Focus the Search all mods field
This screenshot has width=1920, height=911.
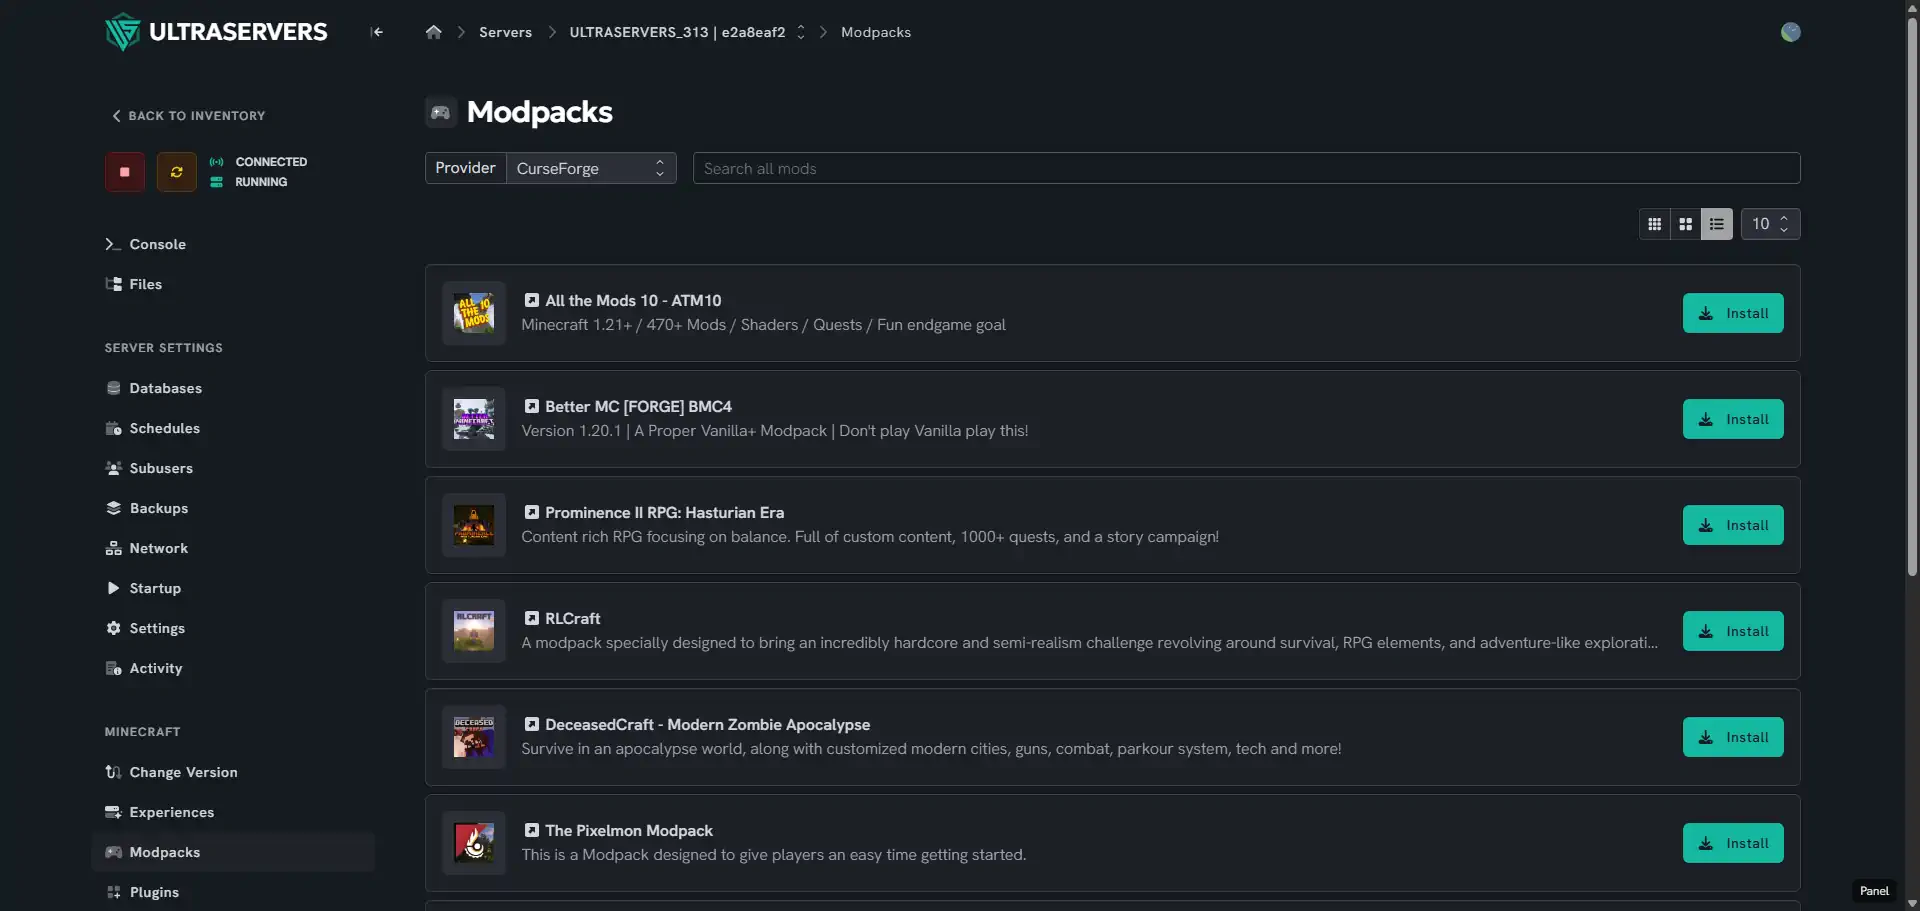tap(1246, 168)
